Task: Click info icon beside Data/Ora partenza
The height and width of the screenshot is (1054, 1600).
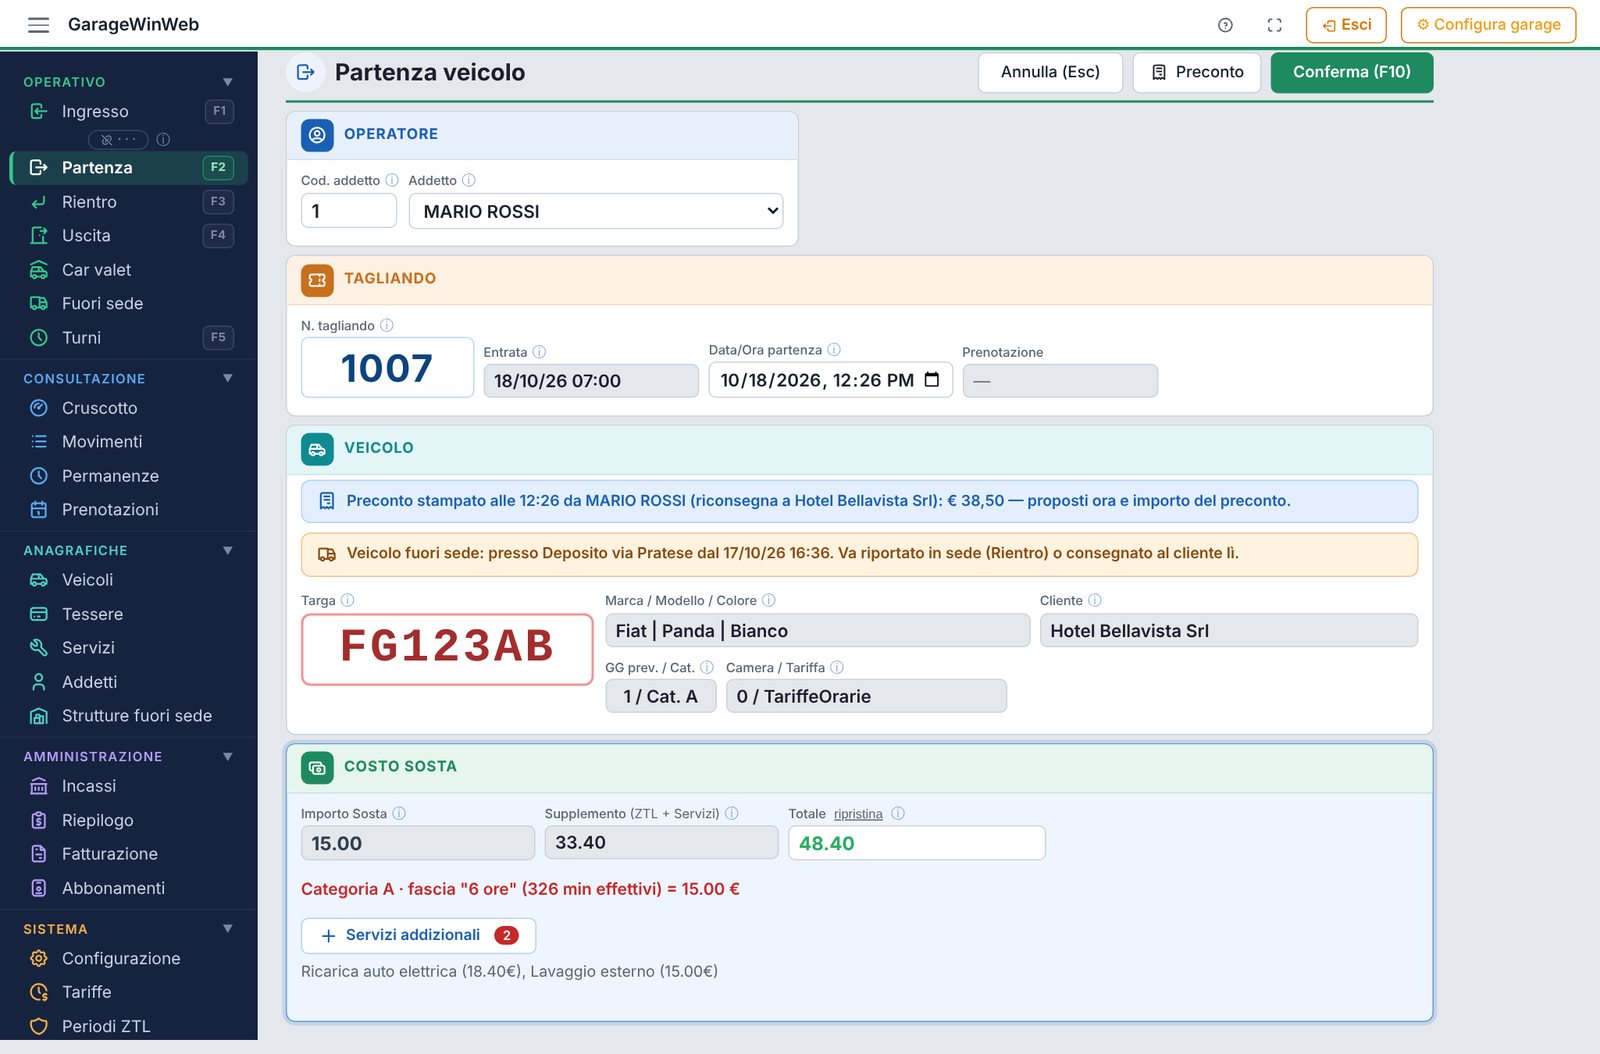Action: (834, 350)
